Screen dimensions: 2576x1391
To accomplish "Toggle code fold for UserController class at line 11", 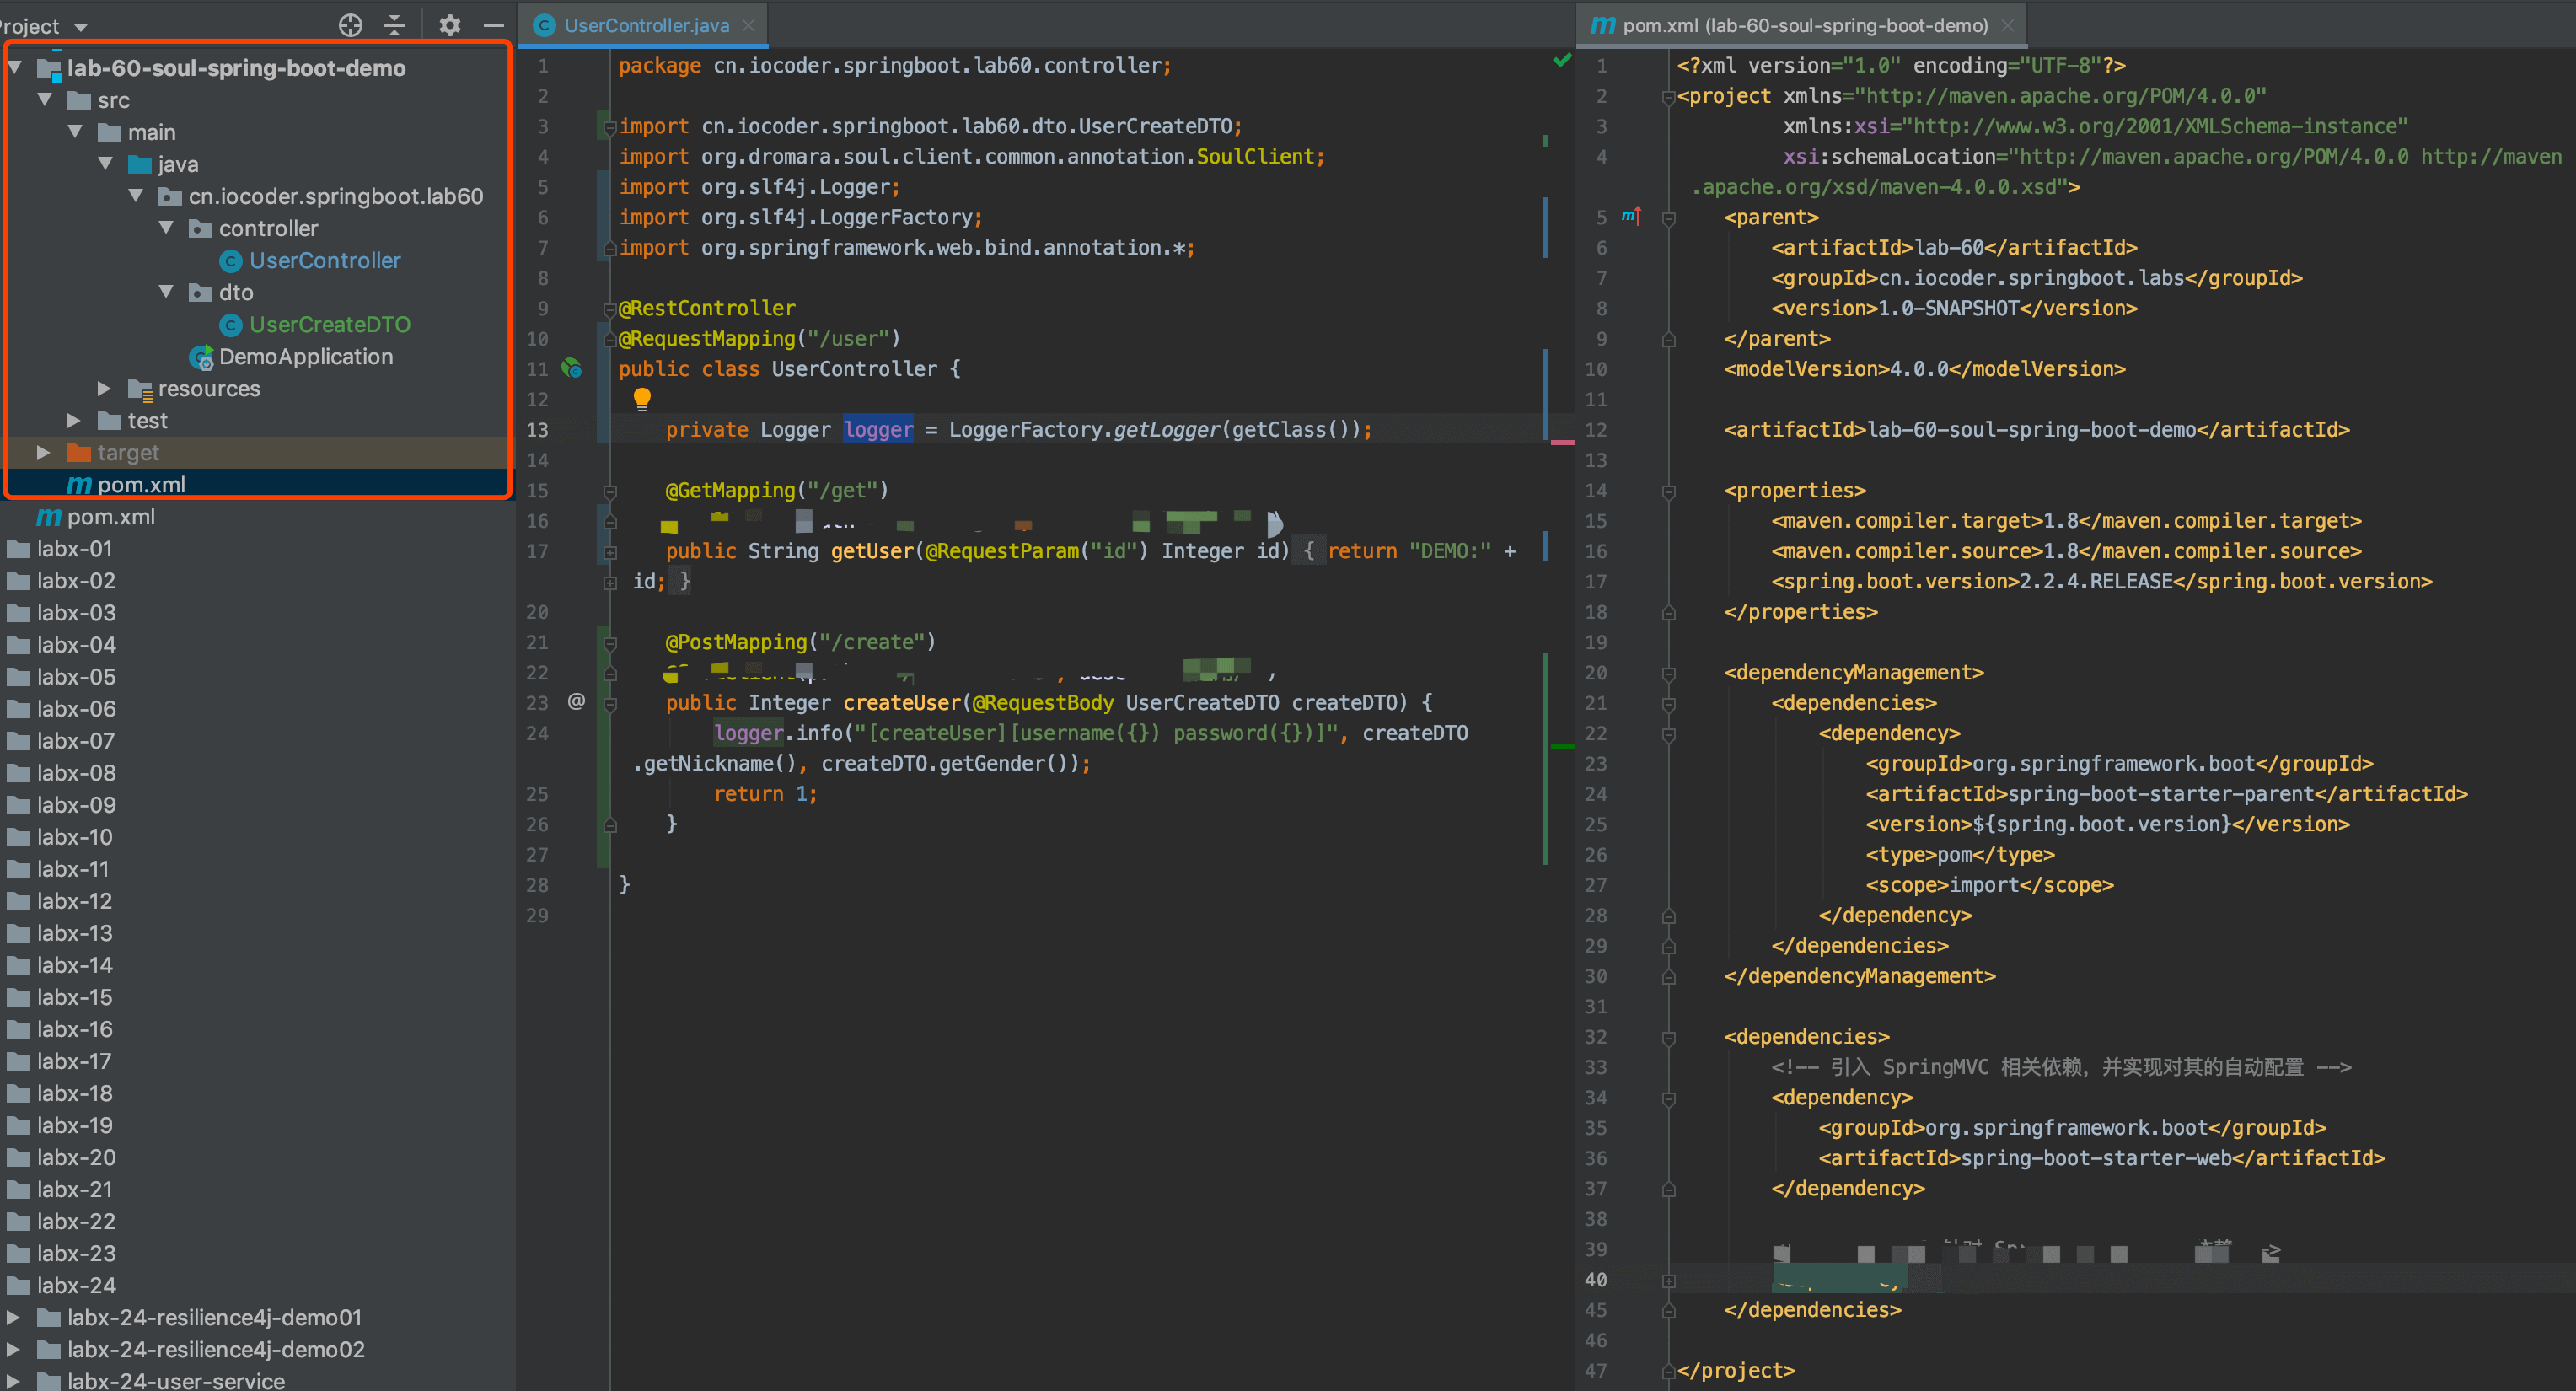I will point(610,338).
